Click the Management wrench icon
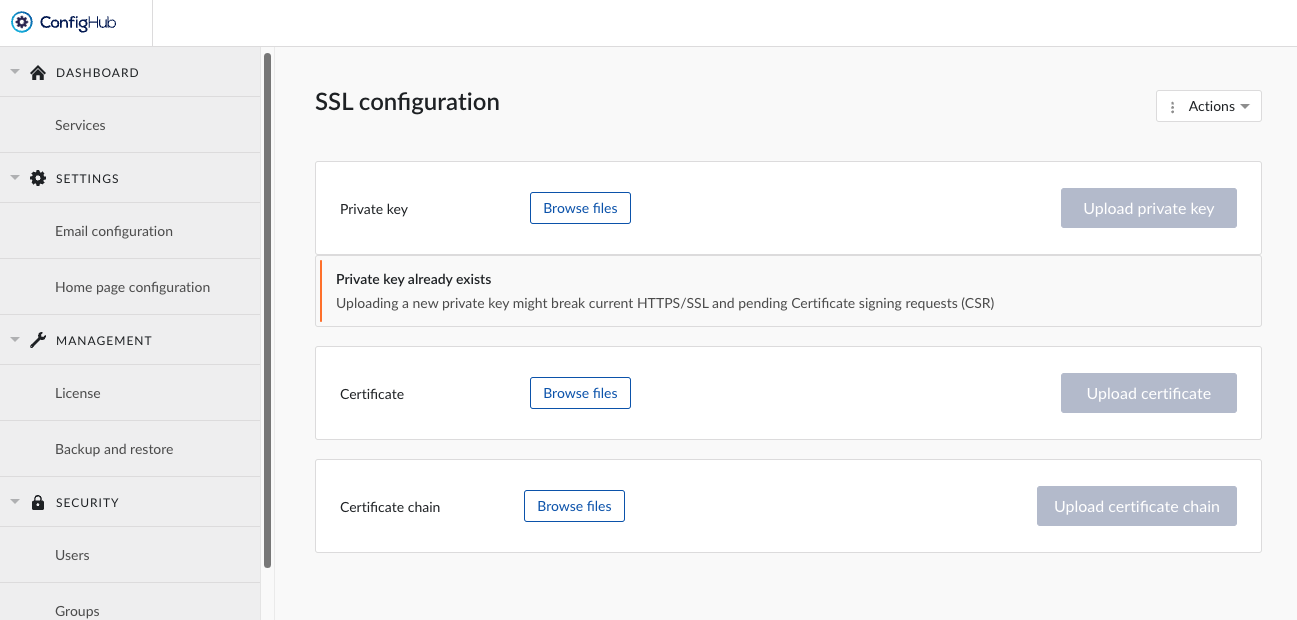The height and width of the screenshot is (620, 1297). 38,341
